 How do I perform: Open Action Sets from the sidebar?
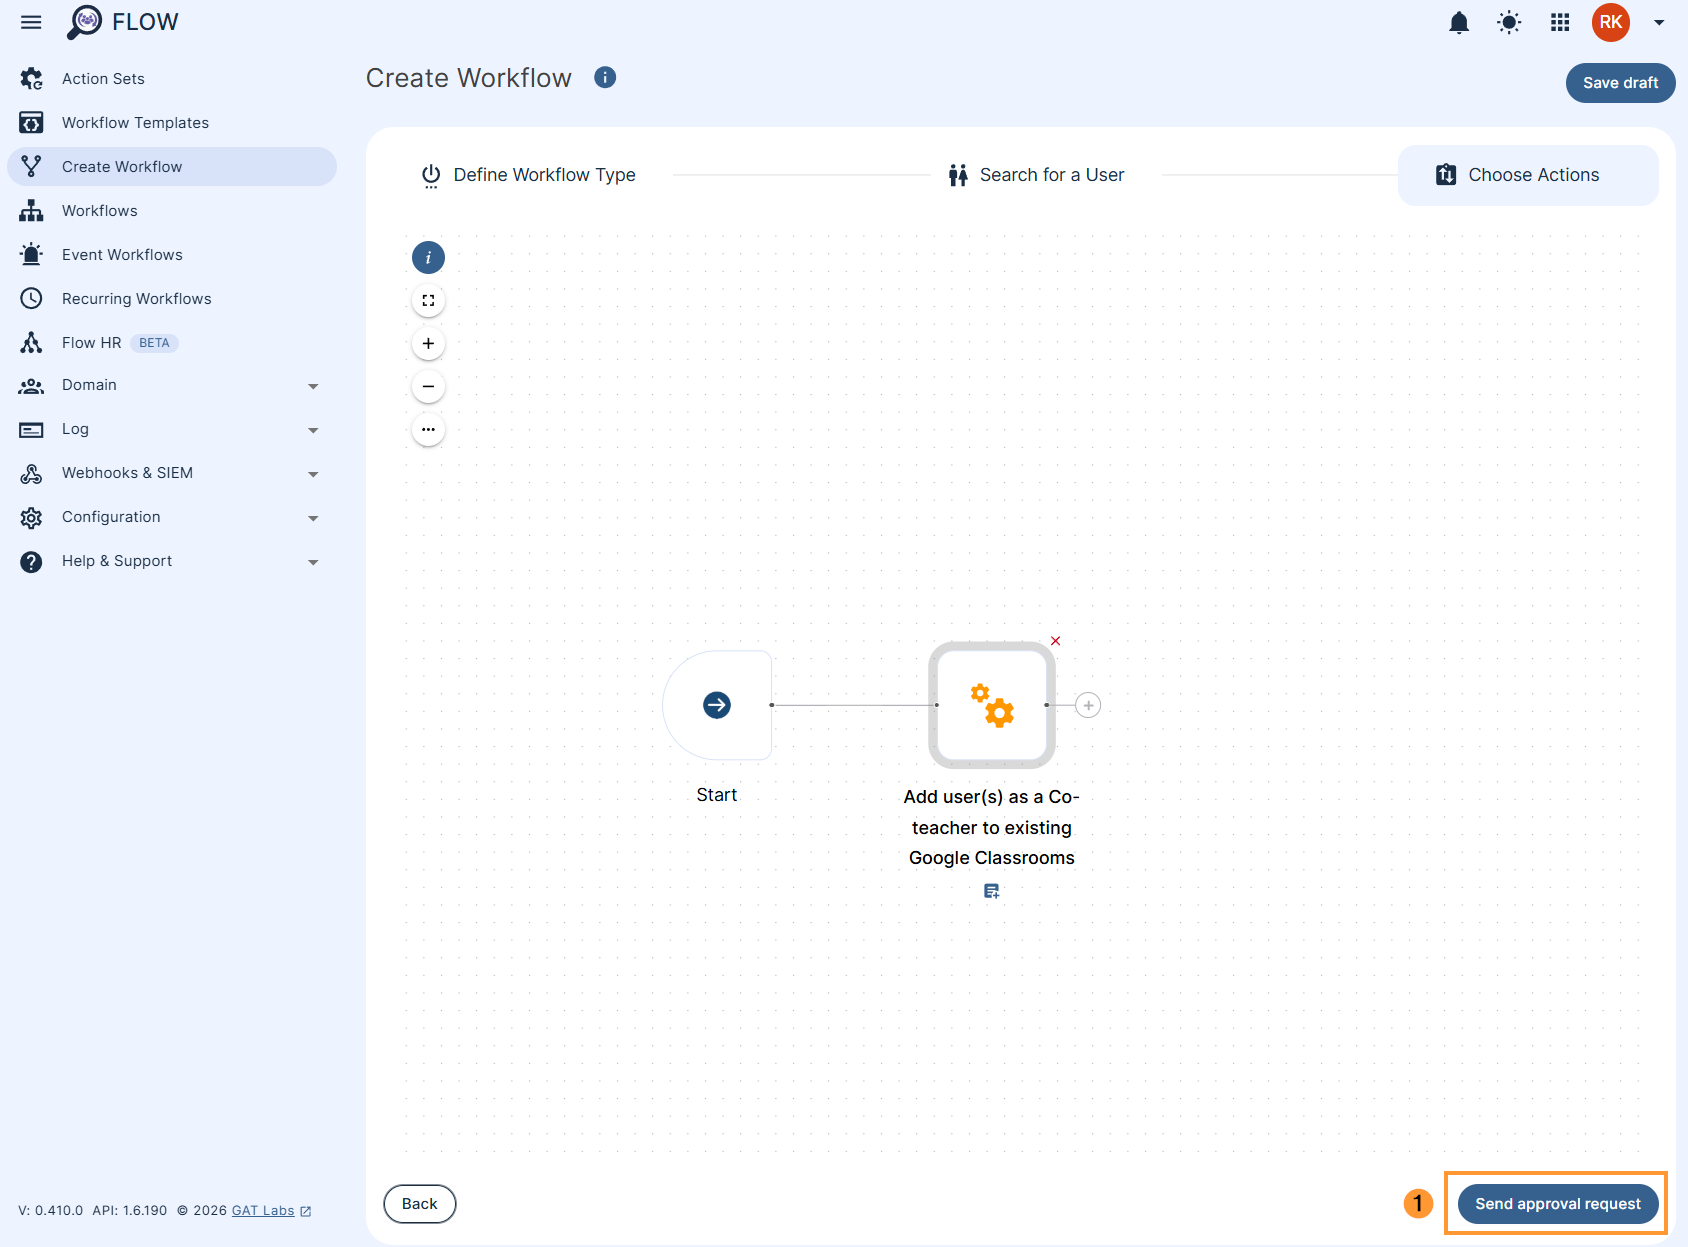pos(102,78)
